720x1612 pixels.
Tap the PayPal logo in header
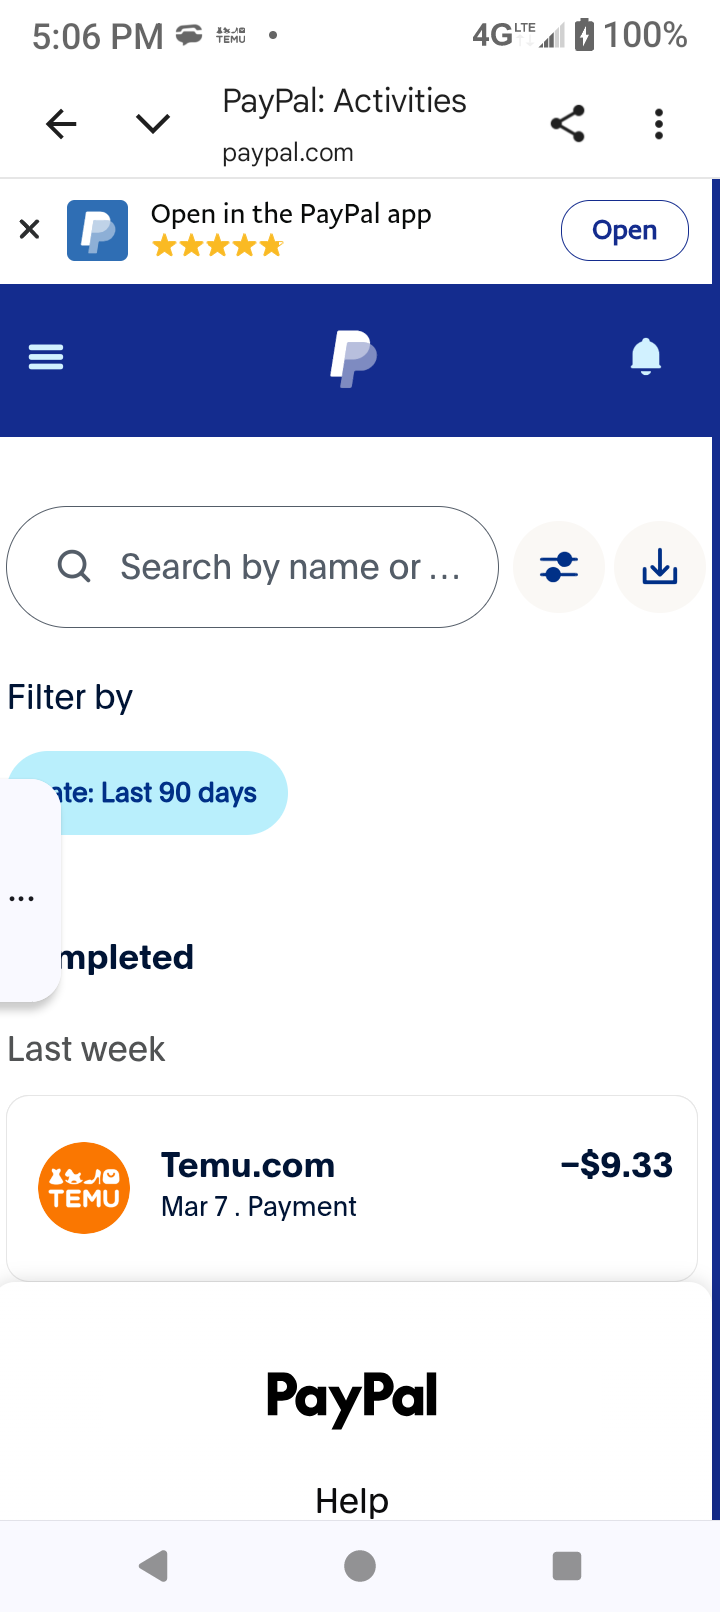click(x=353, y=358)
